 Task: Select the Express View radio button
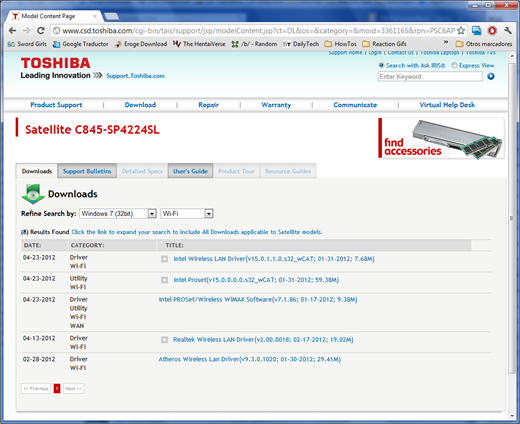tap(454, 65)
